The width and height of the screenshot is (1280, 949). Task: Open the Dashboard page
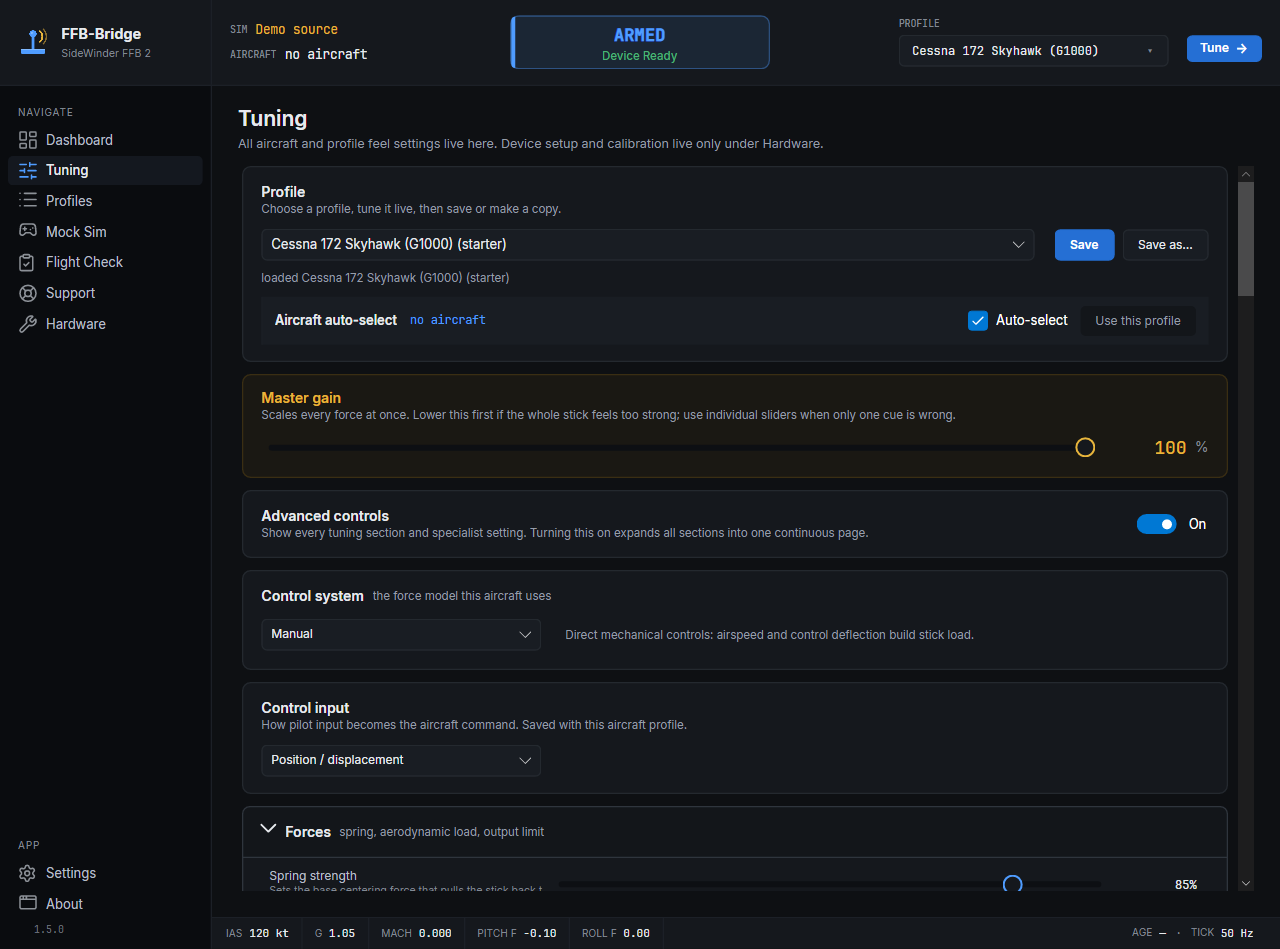click(x=105, y=140)
